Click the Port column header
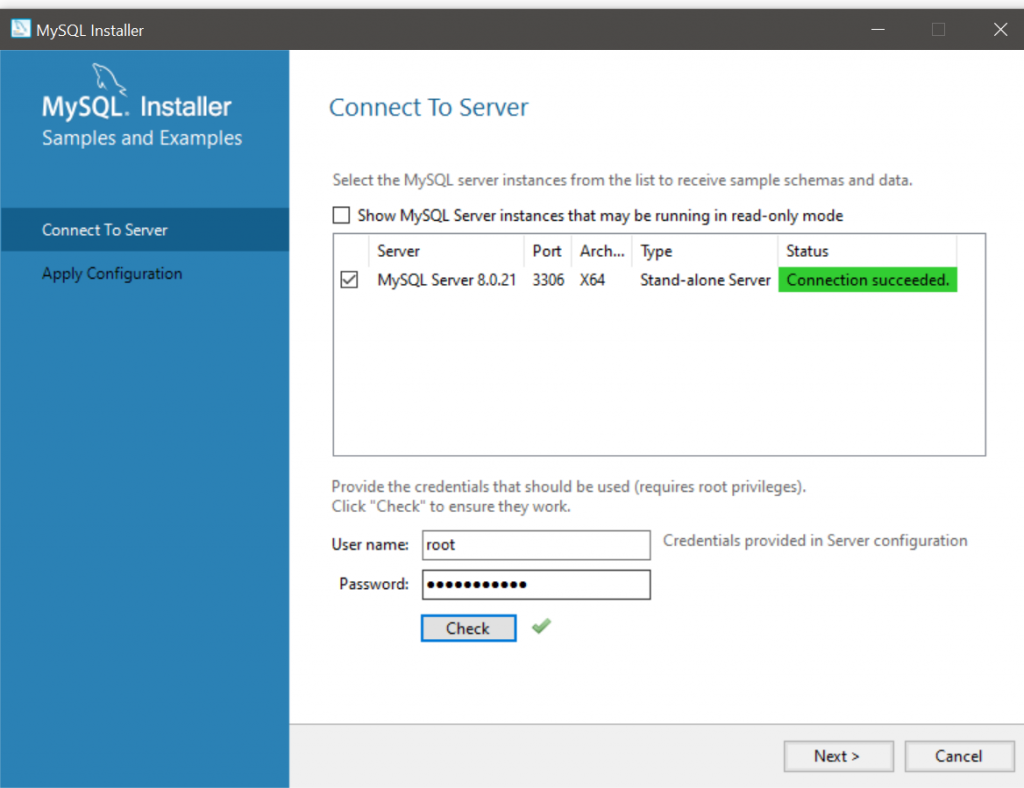This screenshot has width=1024, height=788. [547, 251]
